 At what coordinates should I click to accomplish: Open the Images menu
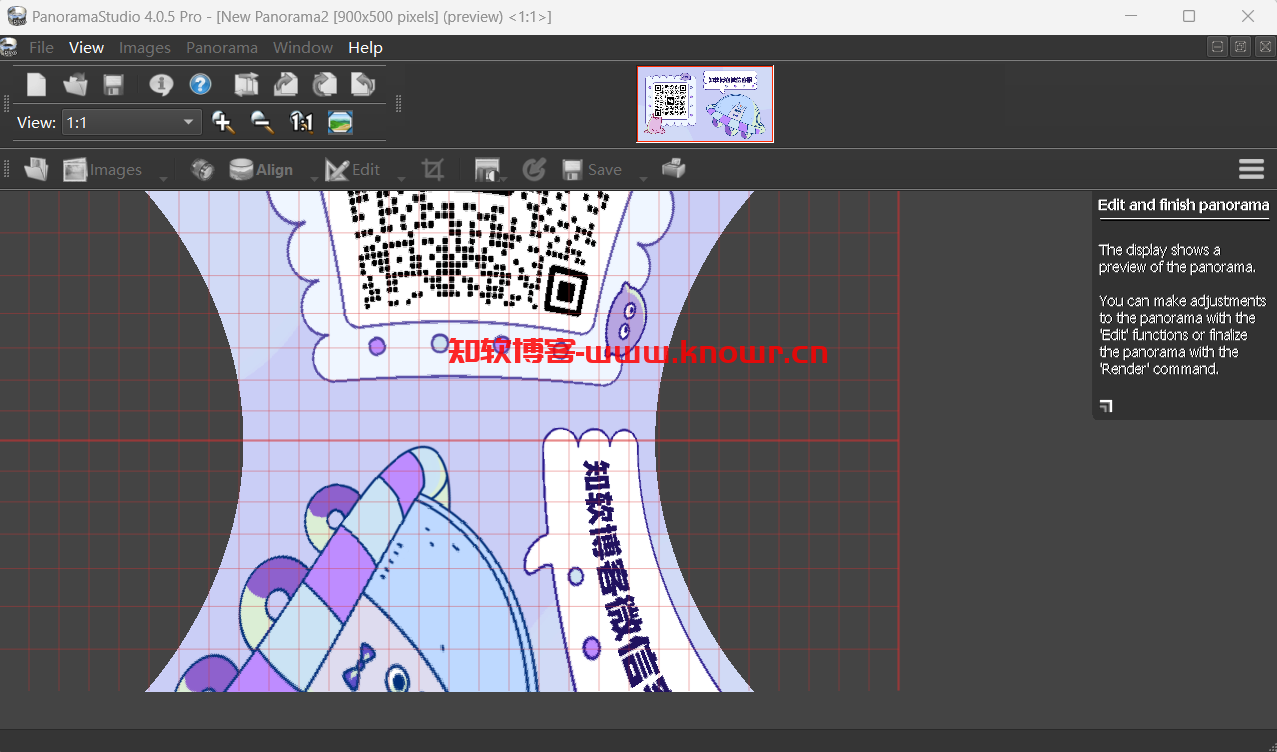[145, 47]
